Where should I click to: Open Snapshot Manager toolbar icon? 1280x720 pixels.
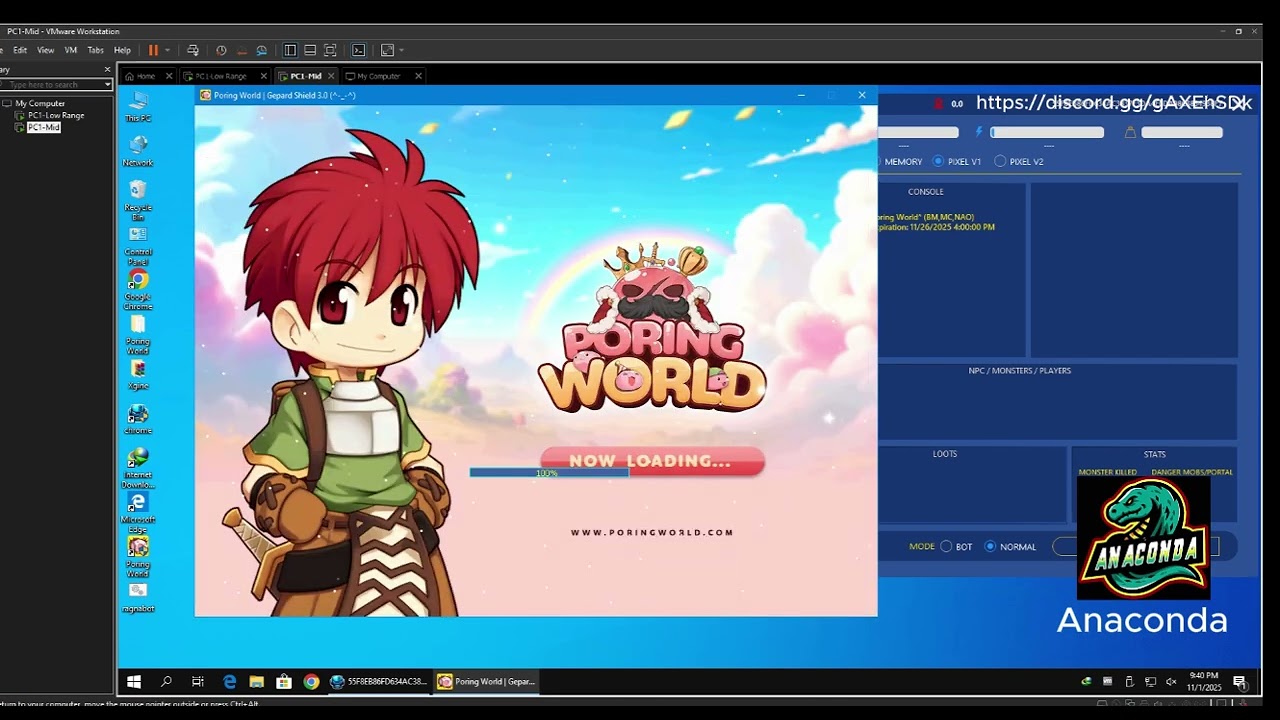[262, 50]
